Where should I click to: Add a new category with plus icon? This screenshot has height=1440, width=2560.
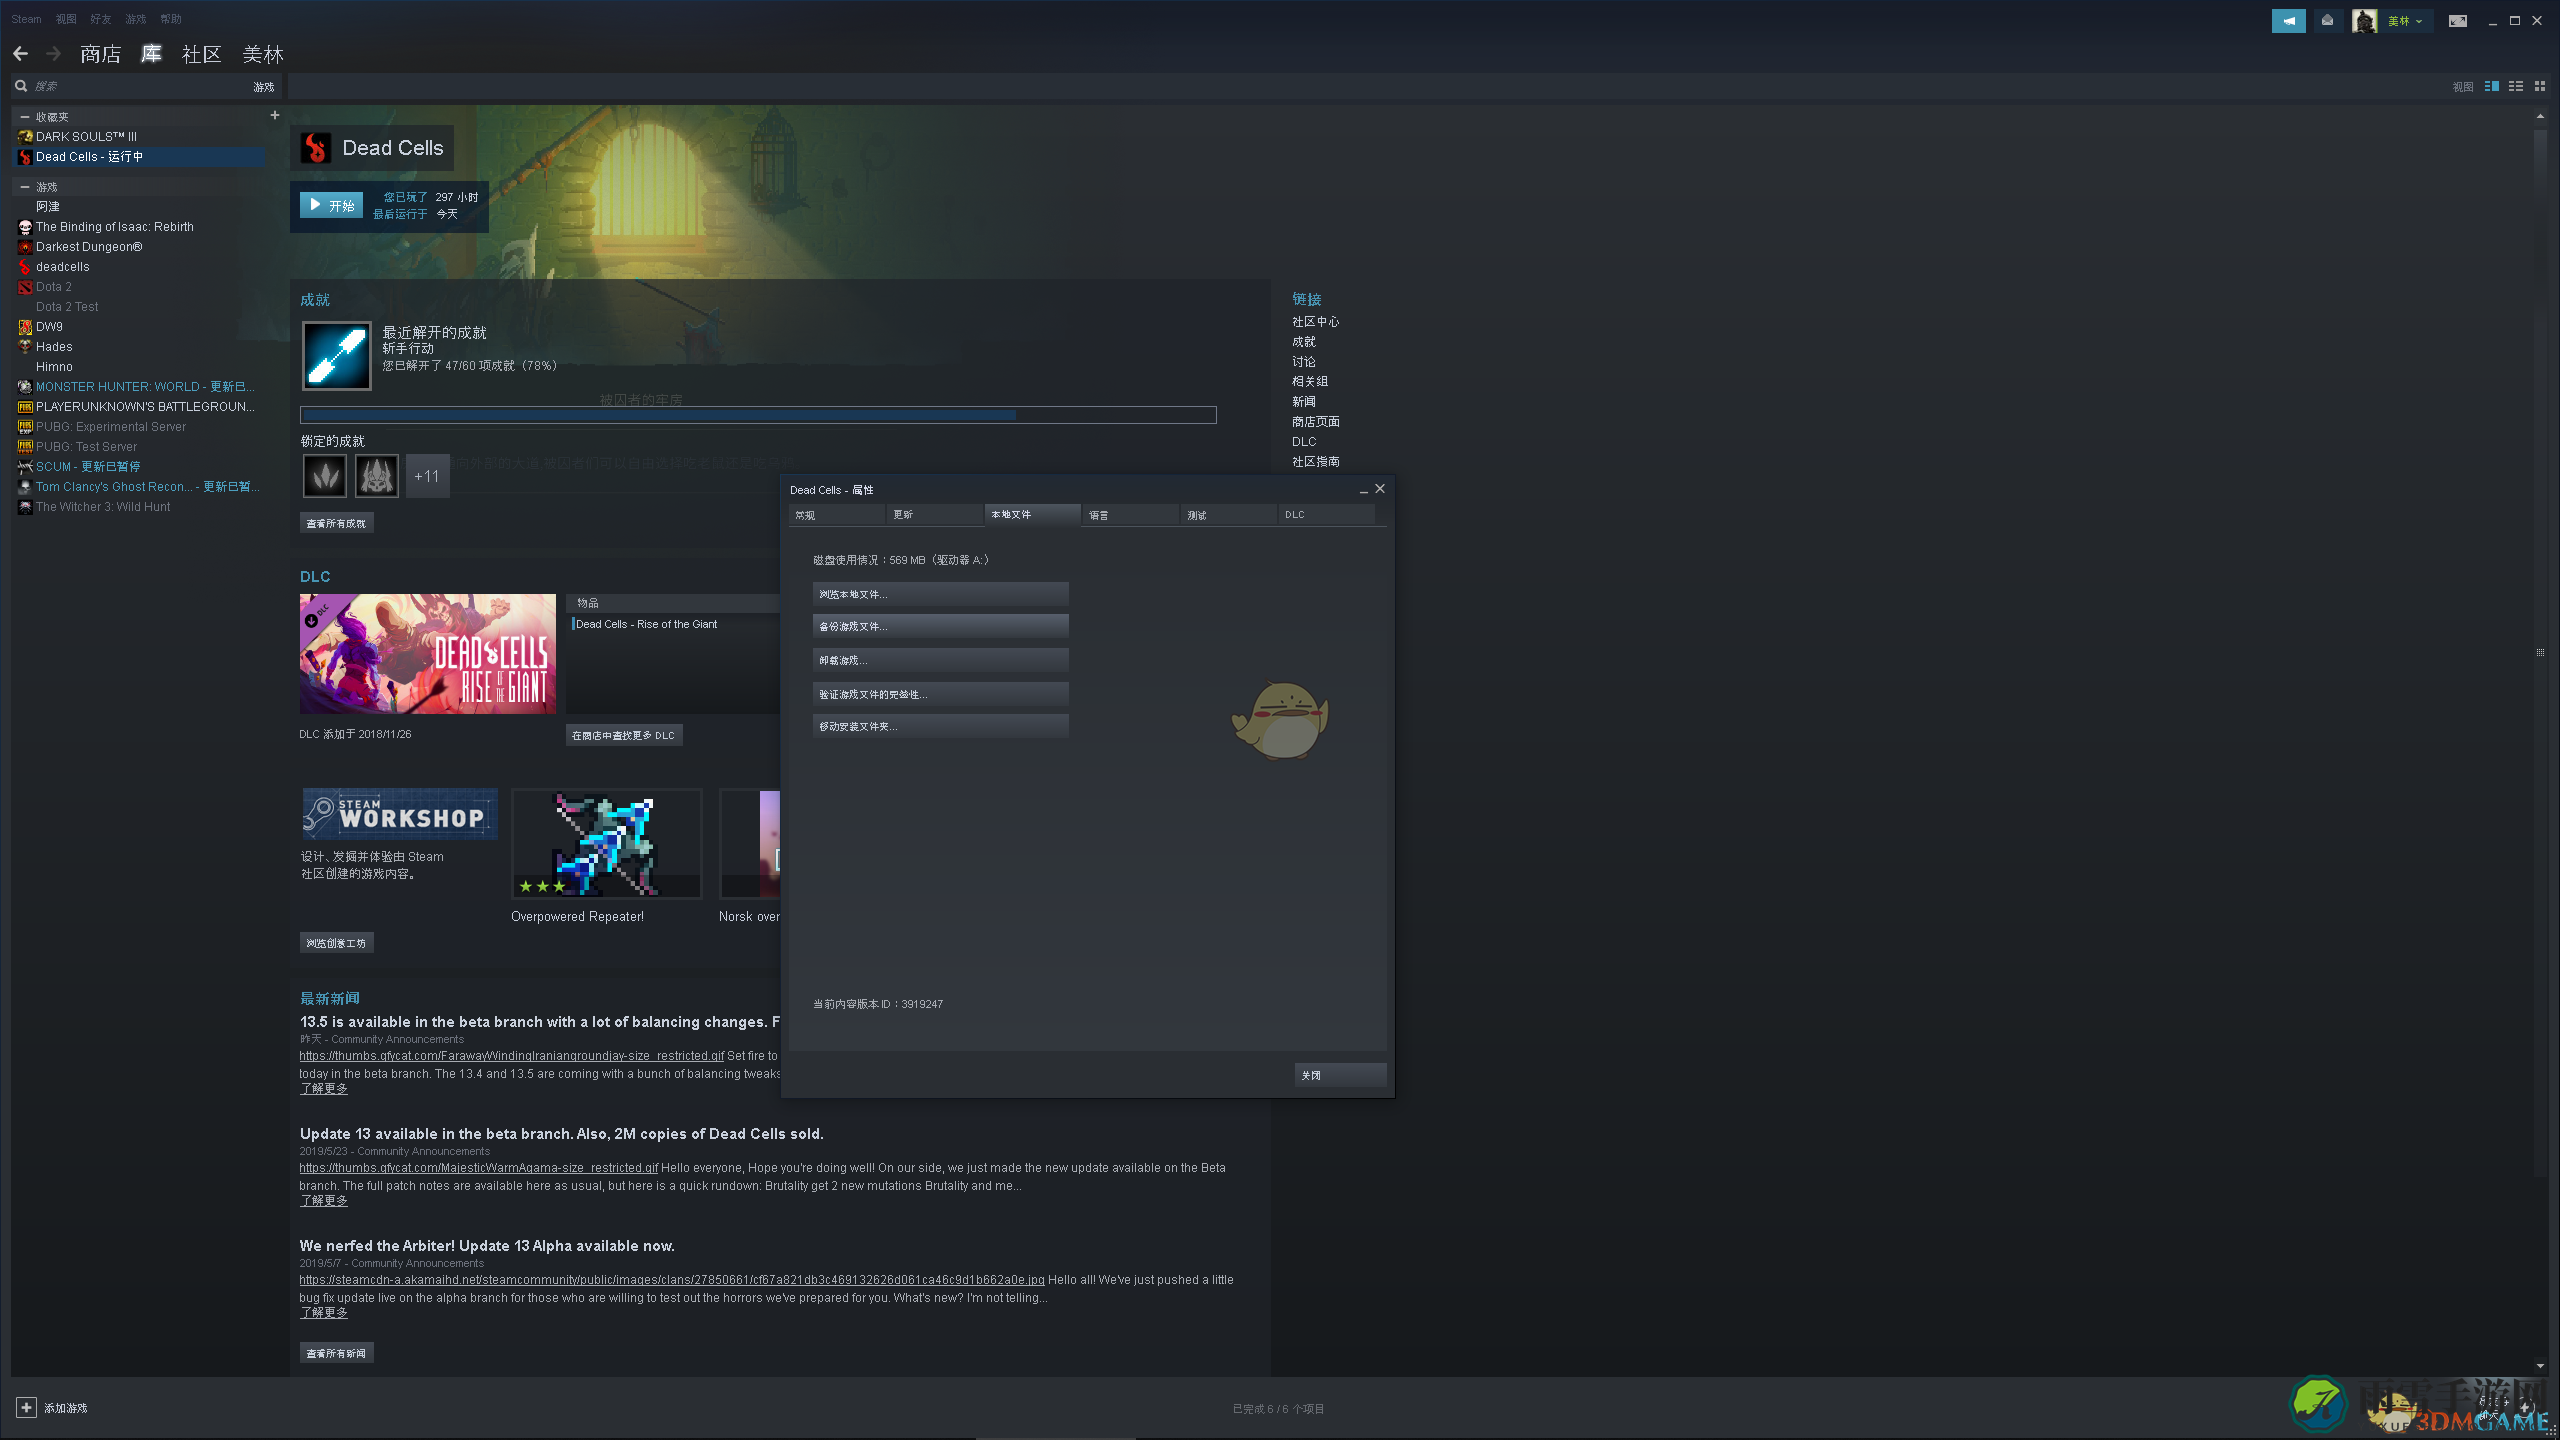[x=275, y=115]
